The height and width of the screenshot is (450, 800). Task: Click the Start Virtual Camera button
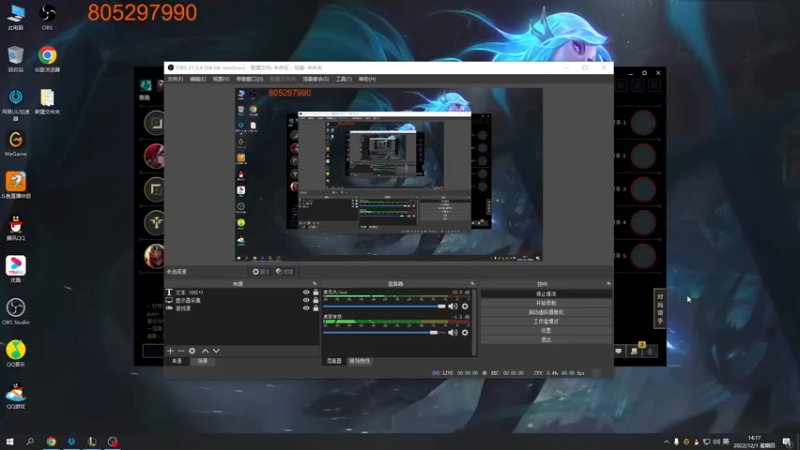pos(546,312)
